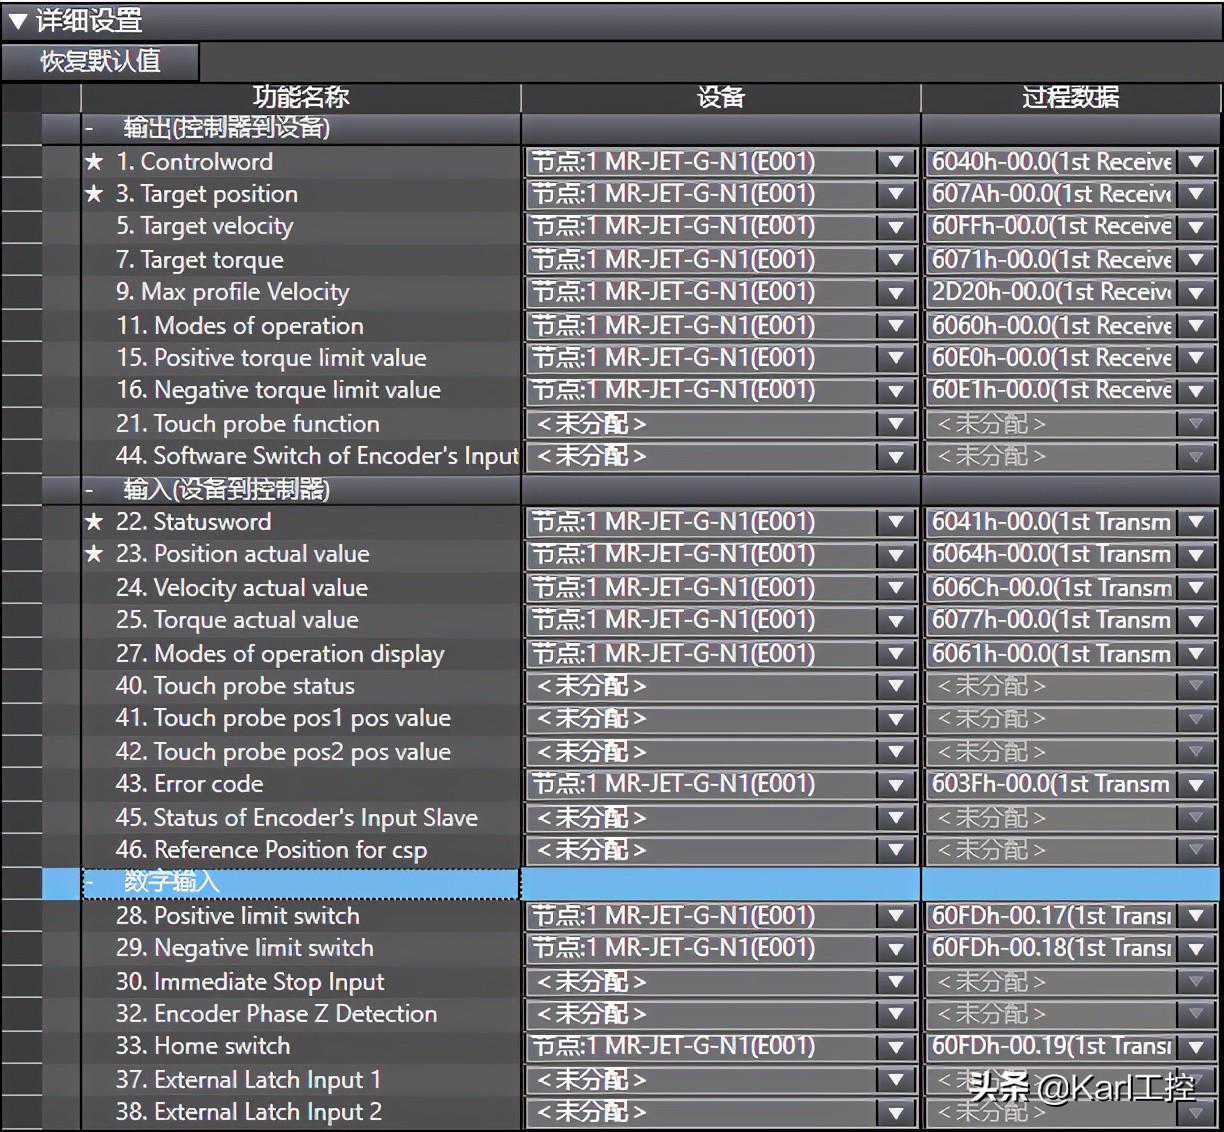The height and width of the screenshot is (1132, 1224).
Task: Open process data dropdown for 33. Home switch
Action: tap(1196, 1047)
